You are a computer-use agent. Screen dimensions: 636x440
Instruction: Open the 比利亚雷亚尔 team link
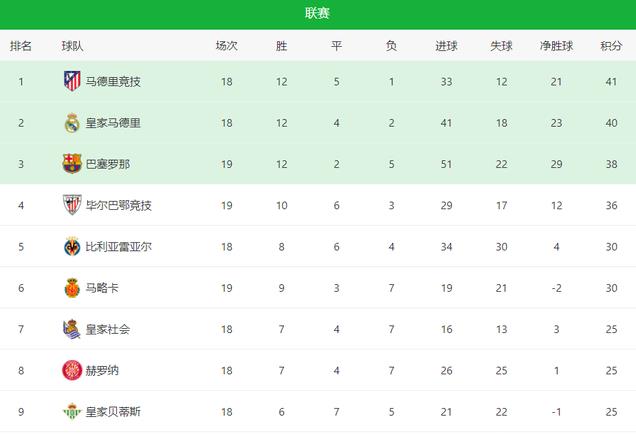(x=118, y=247)
